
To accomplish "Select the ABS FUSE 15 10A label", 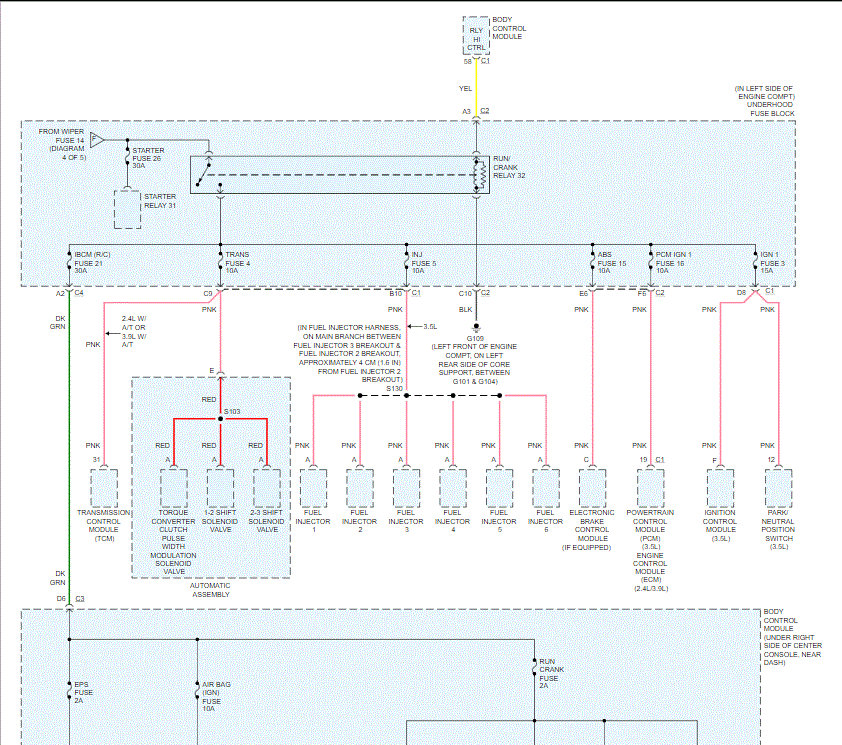I will [612, 262].
